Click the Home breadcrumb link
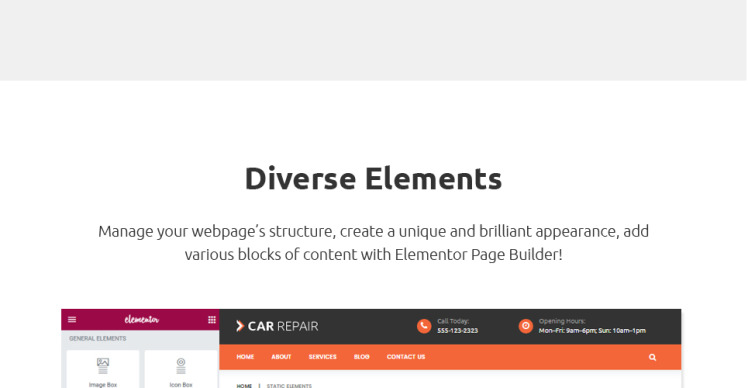The height and width of the screenshot is (388, 748). point(244,386)
